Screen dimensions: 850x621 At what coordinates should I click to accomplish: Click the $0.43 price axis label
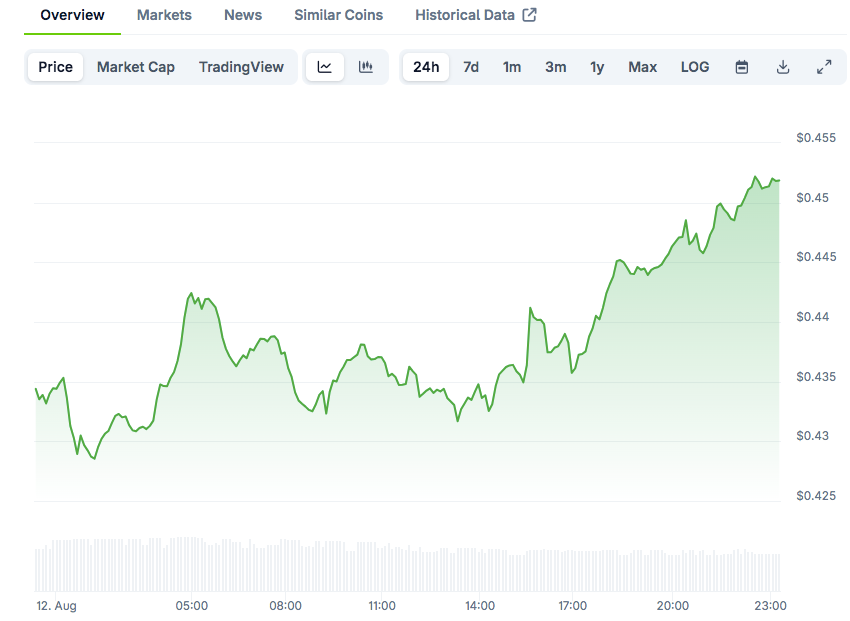coord(813,436)
